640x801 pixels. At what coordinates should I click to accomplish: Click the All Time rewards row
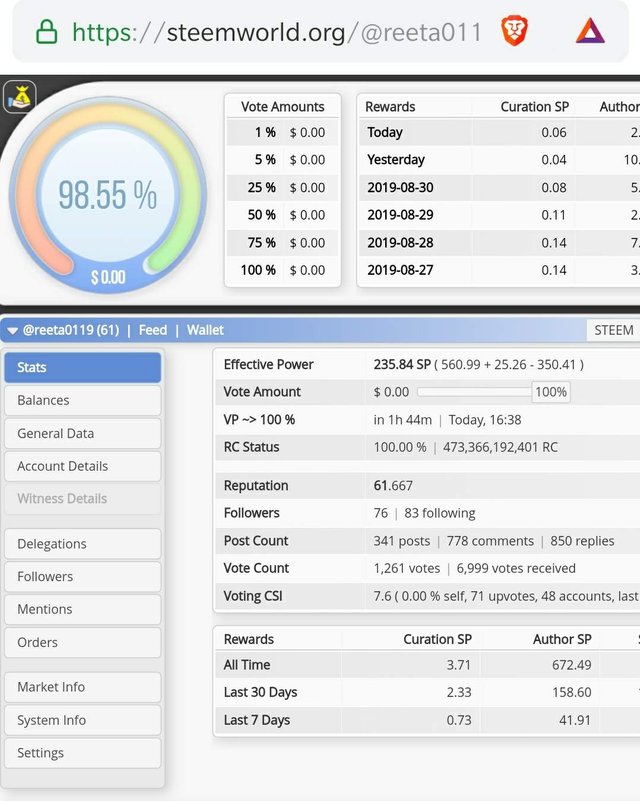pos(427,665)
